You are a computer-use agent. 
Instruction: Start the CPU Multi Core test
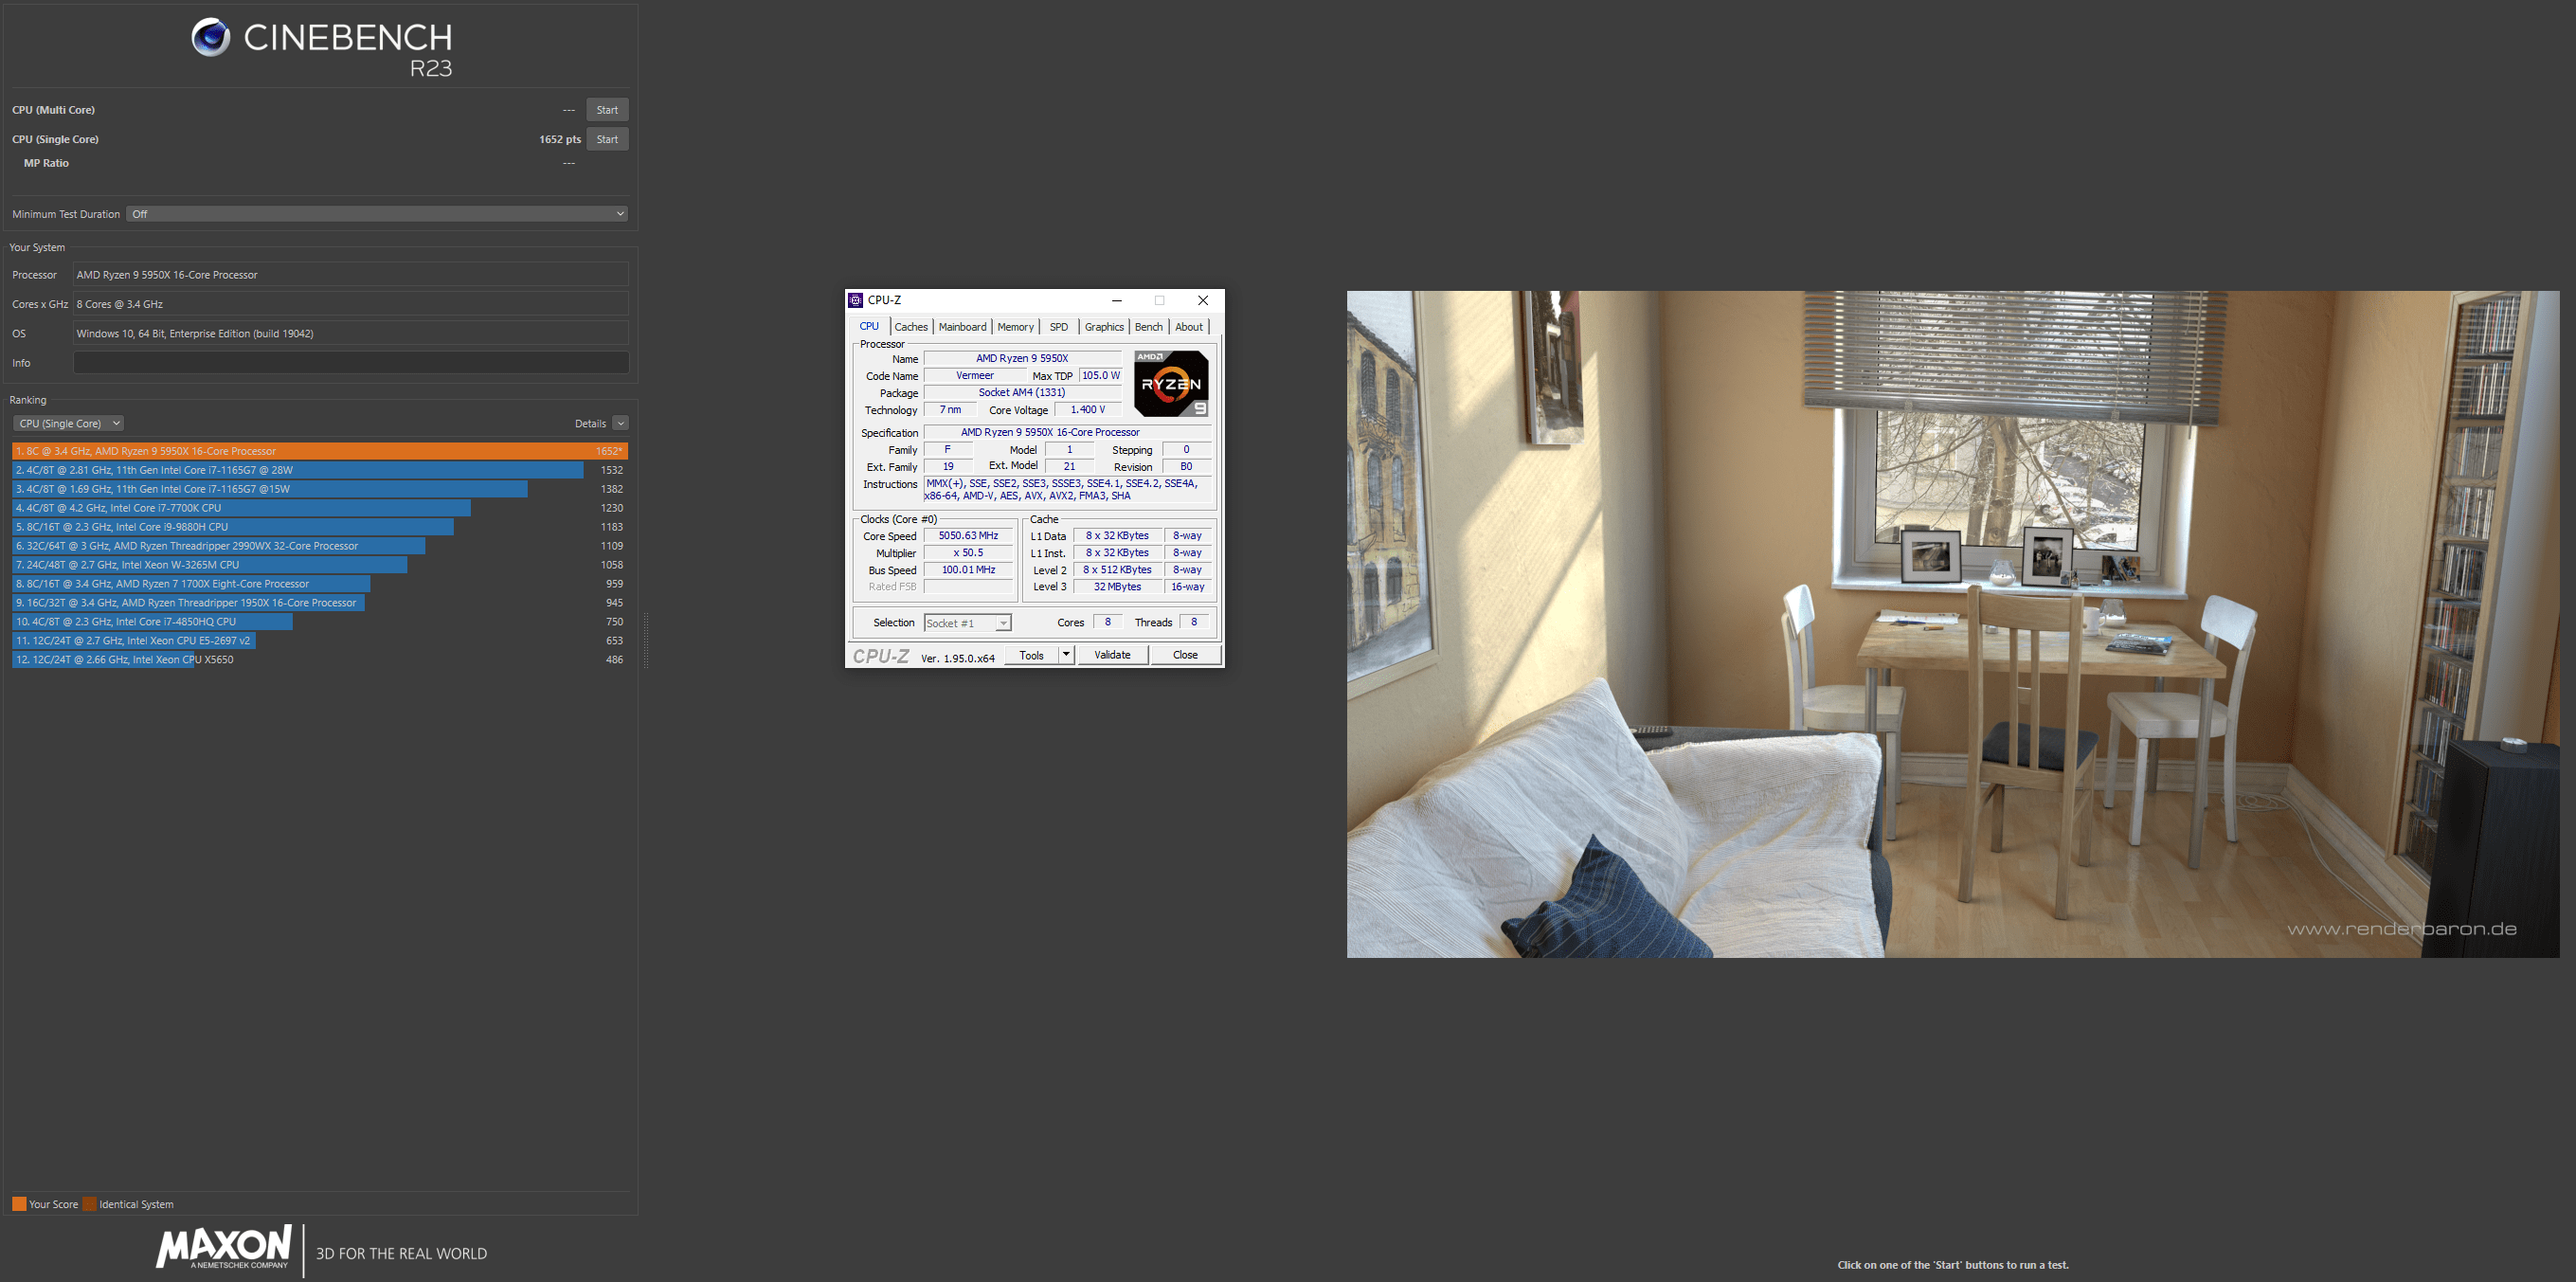607,110
